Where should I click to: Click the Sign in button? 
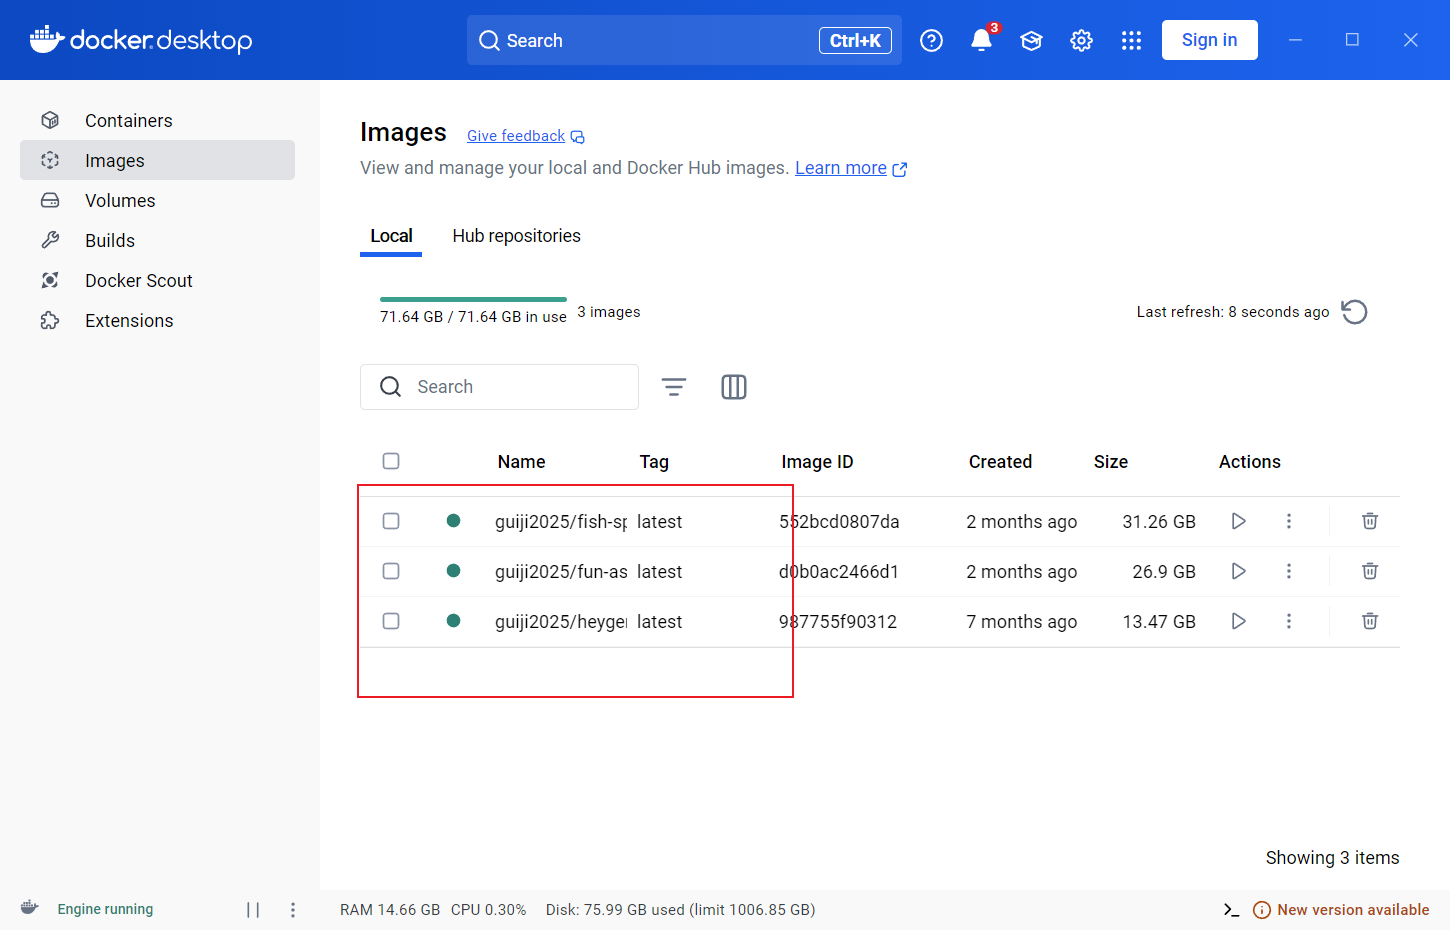pyautogui.click(x=1209, y=40)
